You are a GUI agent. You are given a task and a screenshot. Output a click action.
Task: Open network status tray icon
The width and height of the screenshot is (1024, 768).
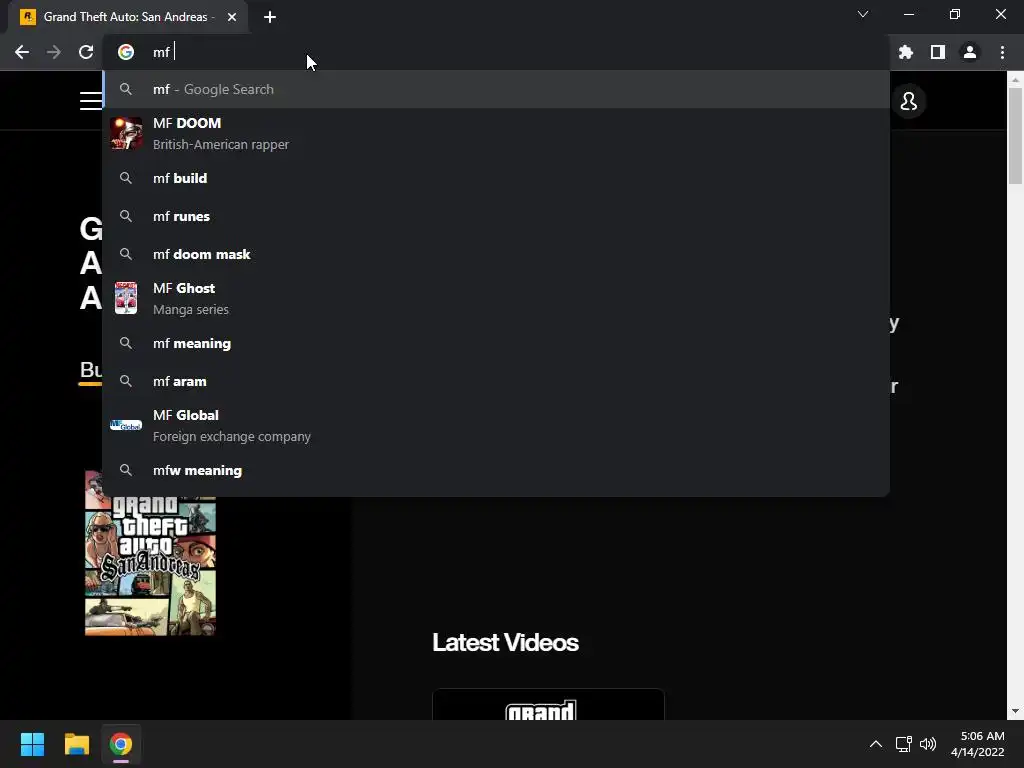coord(904,744)
